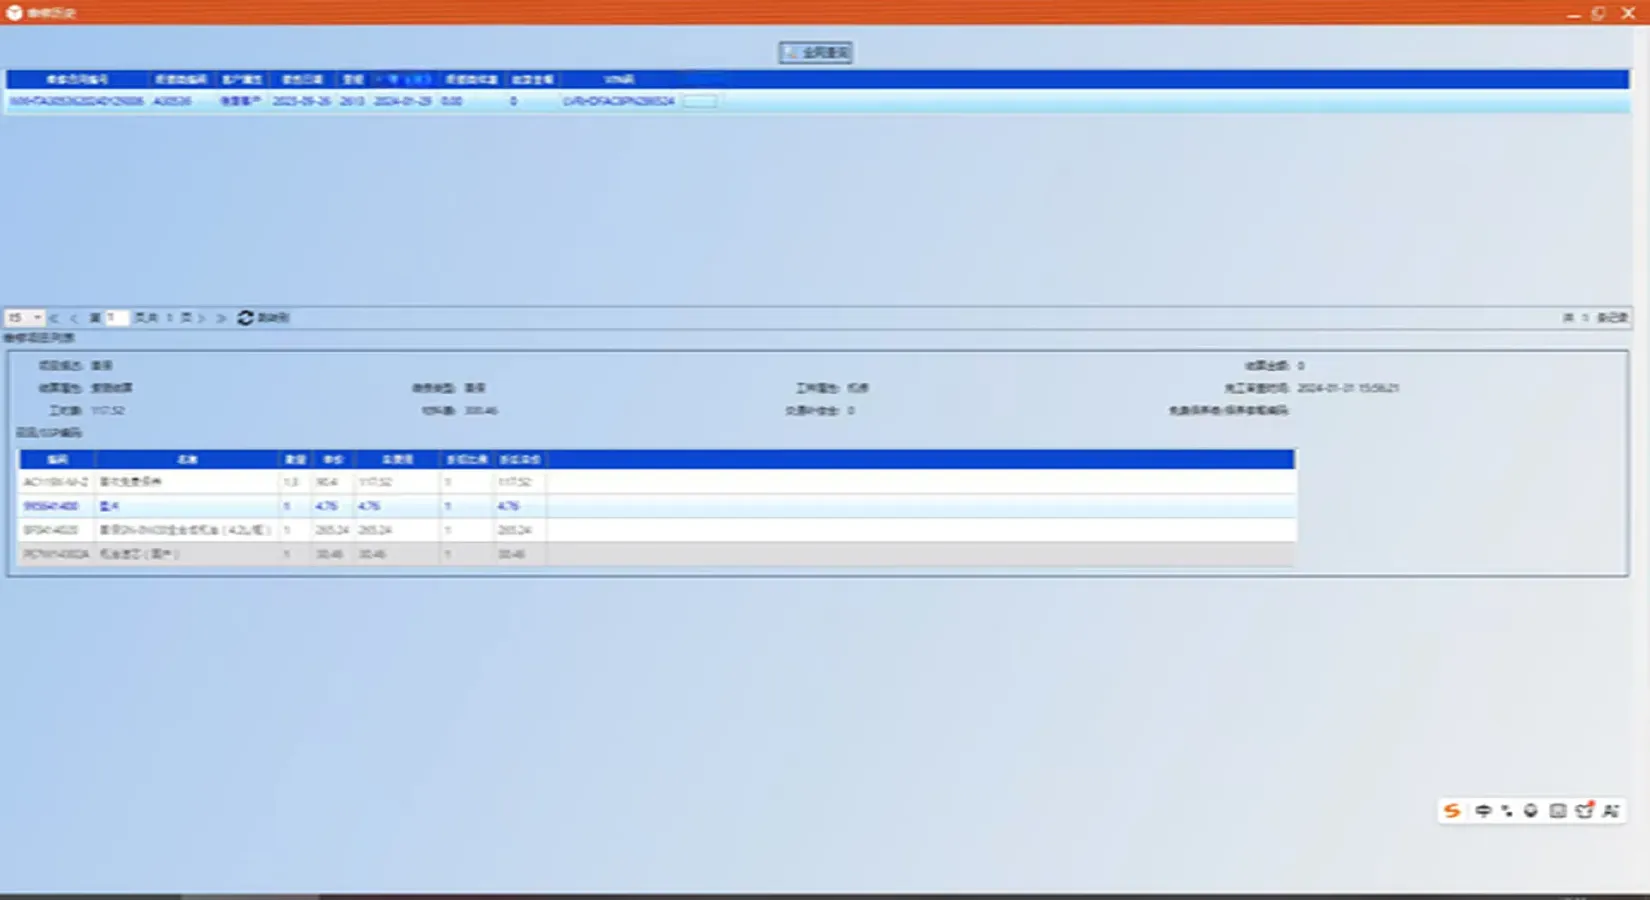Click the page number input field
Viewport: 1650px width, 900px height.
tap(116, 318)
